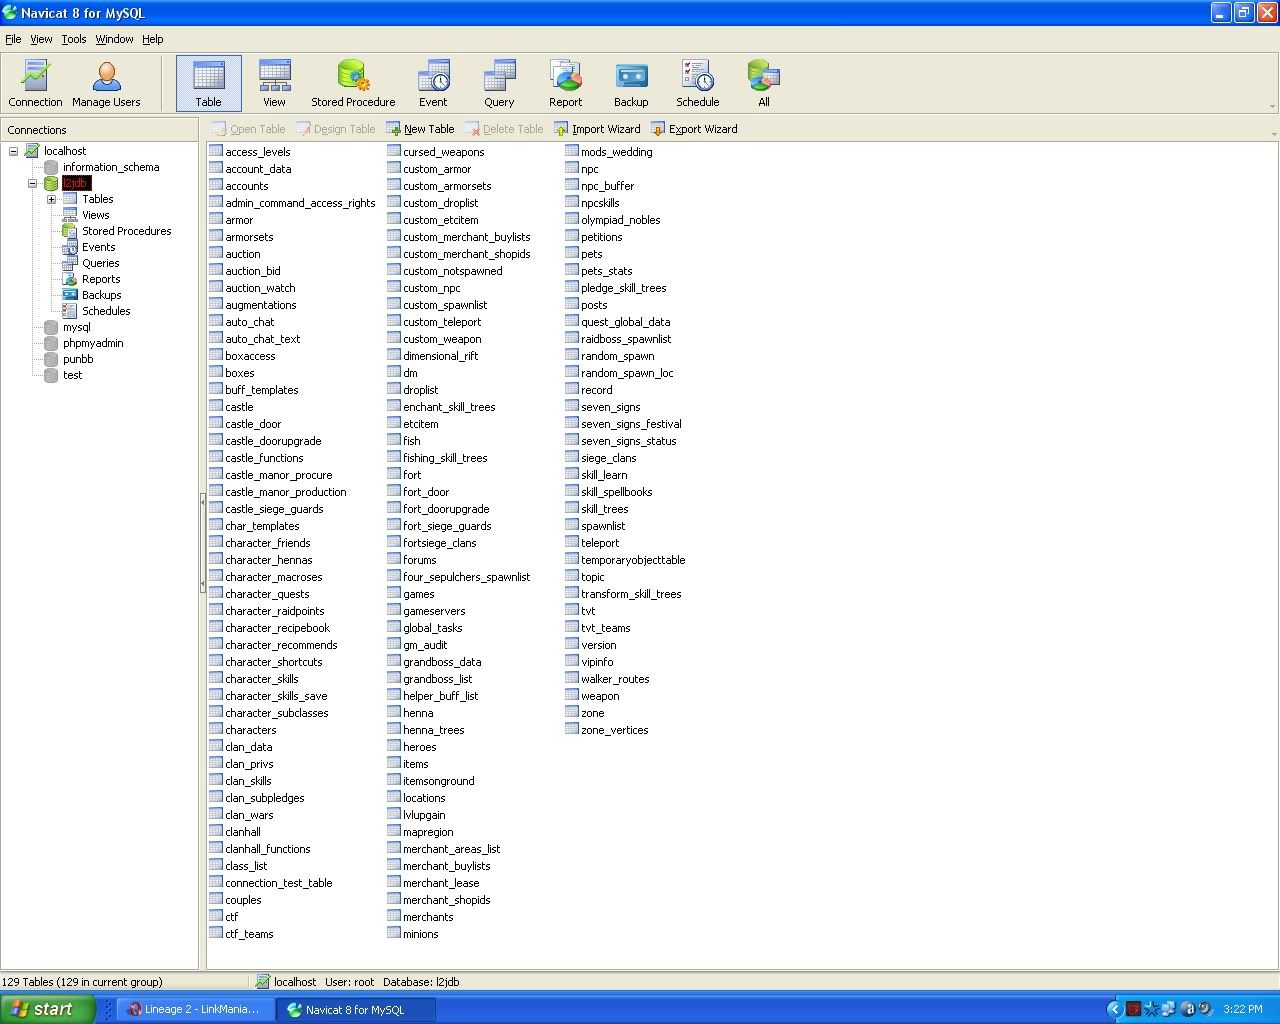Select Backups in the connection tree
Viewport: 1280px width, 1024px height.
pyautogui.click(x=101, y=295)
